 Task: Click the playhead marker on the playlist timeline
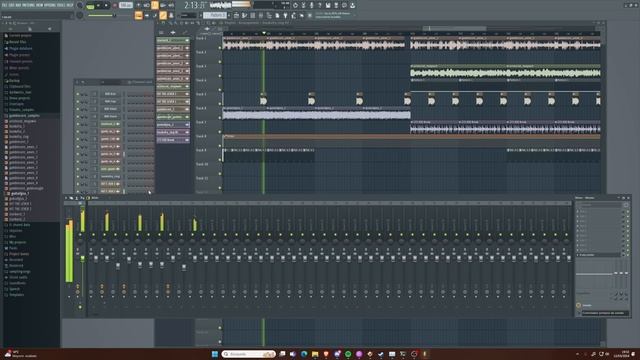click(264, 33)
